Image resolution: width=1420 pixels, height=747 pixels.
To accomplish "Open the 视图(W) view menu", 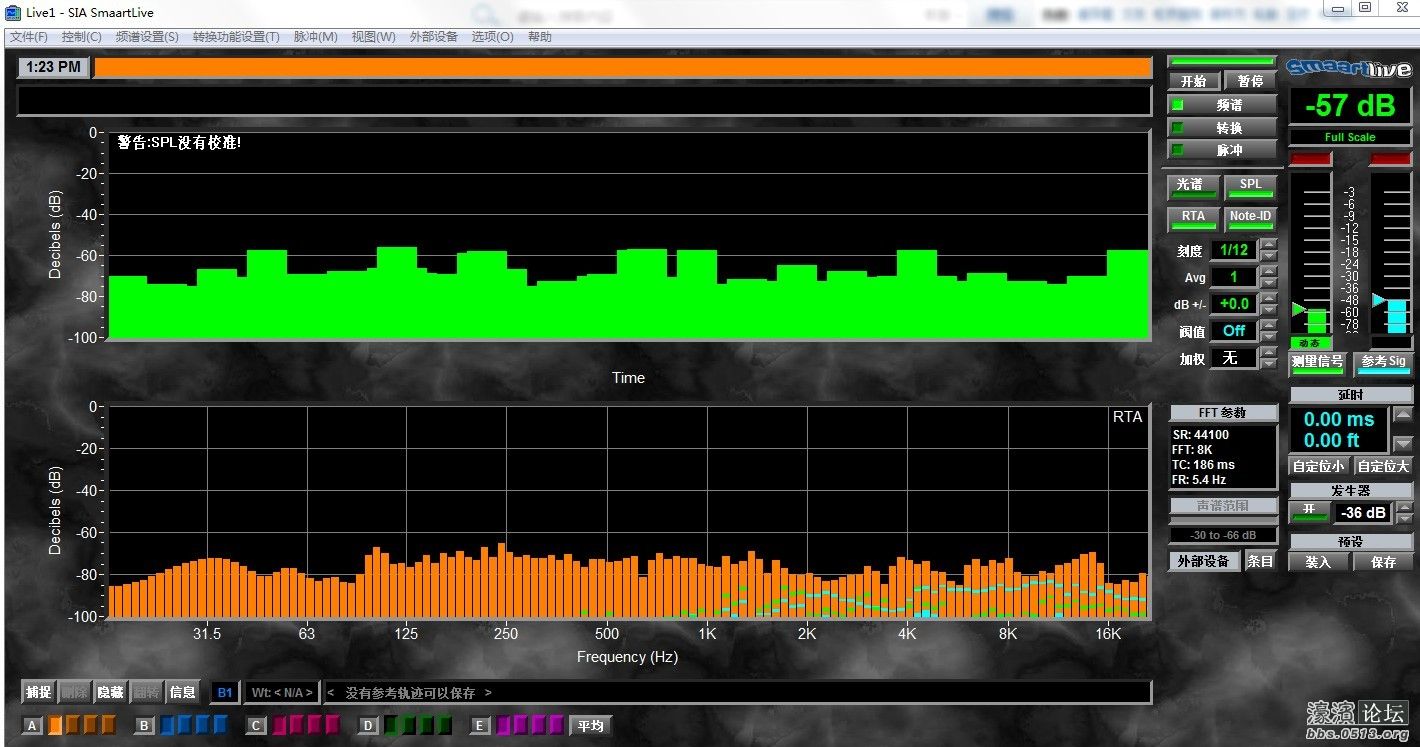I will point(373,37).
